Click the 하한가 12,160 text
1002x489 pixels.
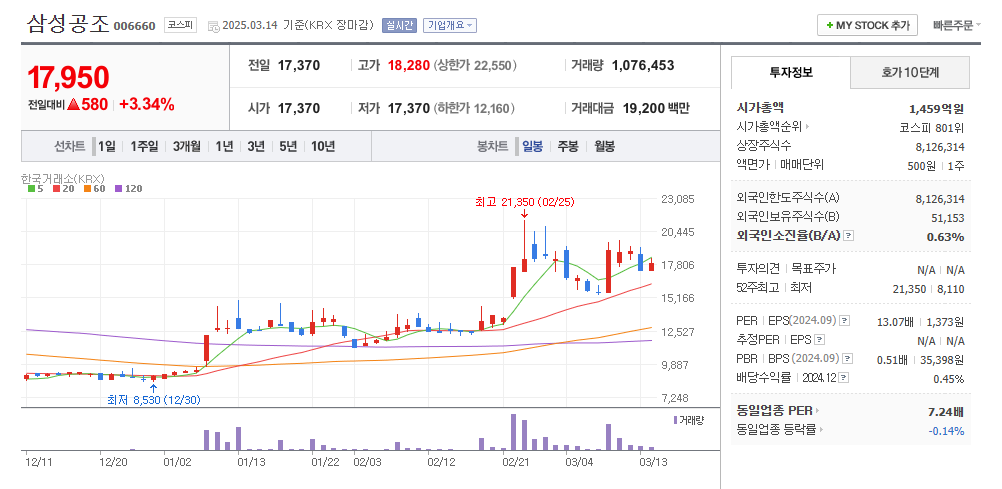point(474,109)
